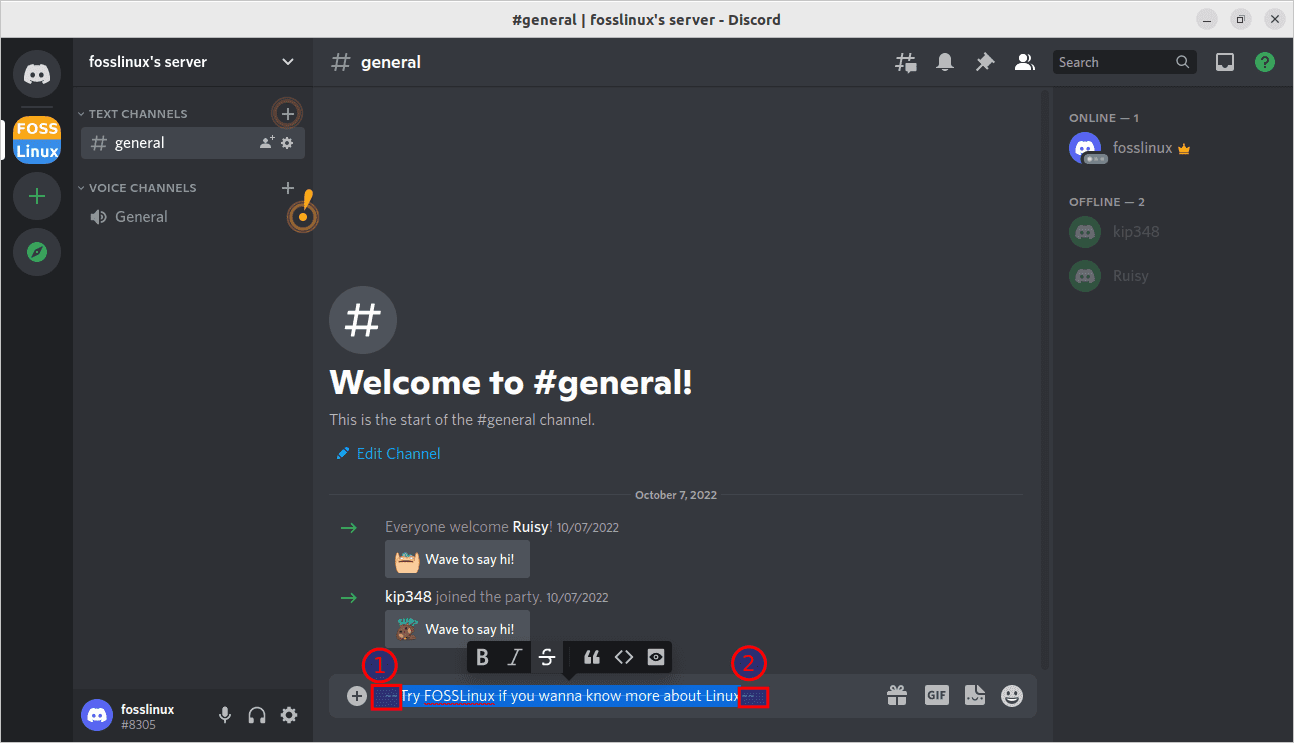Screen dimensions: 1294x743
Task: Click the Edit Channel link
Action: [x=389, y=454]
